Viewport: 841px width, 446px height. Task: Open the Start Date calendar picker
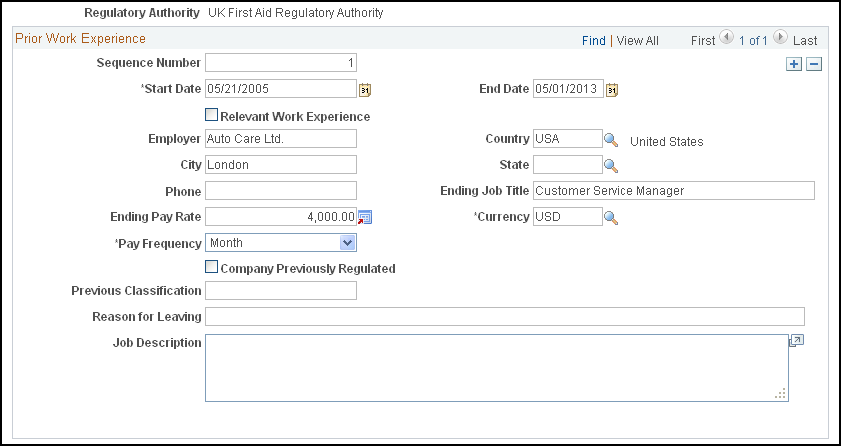(x=365, y=90)
